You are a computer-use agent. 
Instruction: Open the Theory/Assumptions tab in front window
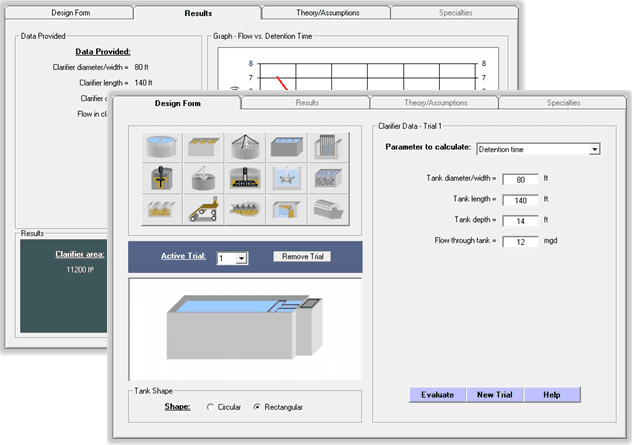(x=434, y=102)
